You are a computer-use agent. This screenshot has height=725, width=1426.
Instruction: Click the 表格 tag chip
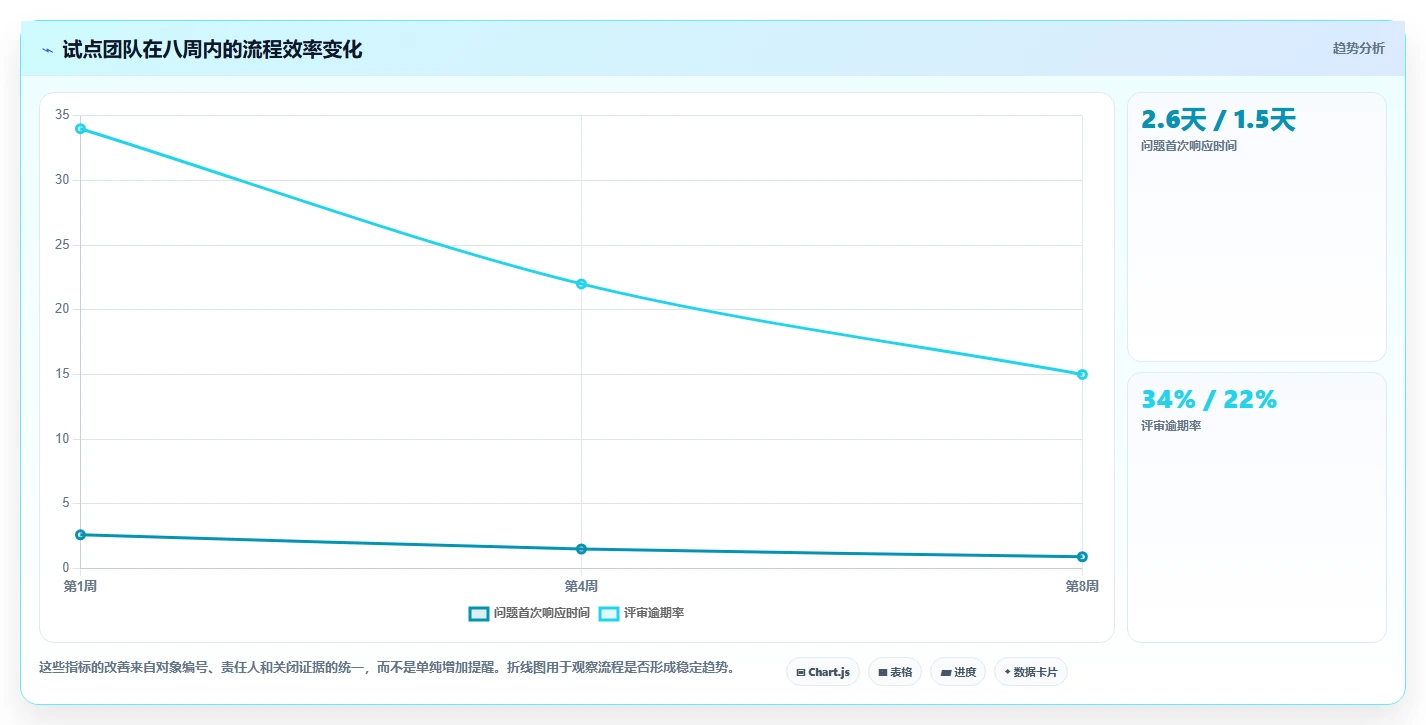click(894, 672)
